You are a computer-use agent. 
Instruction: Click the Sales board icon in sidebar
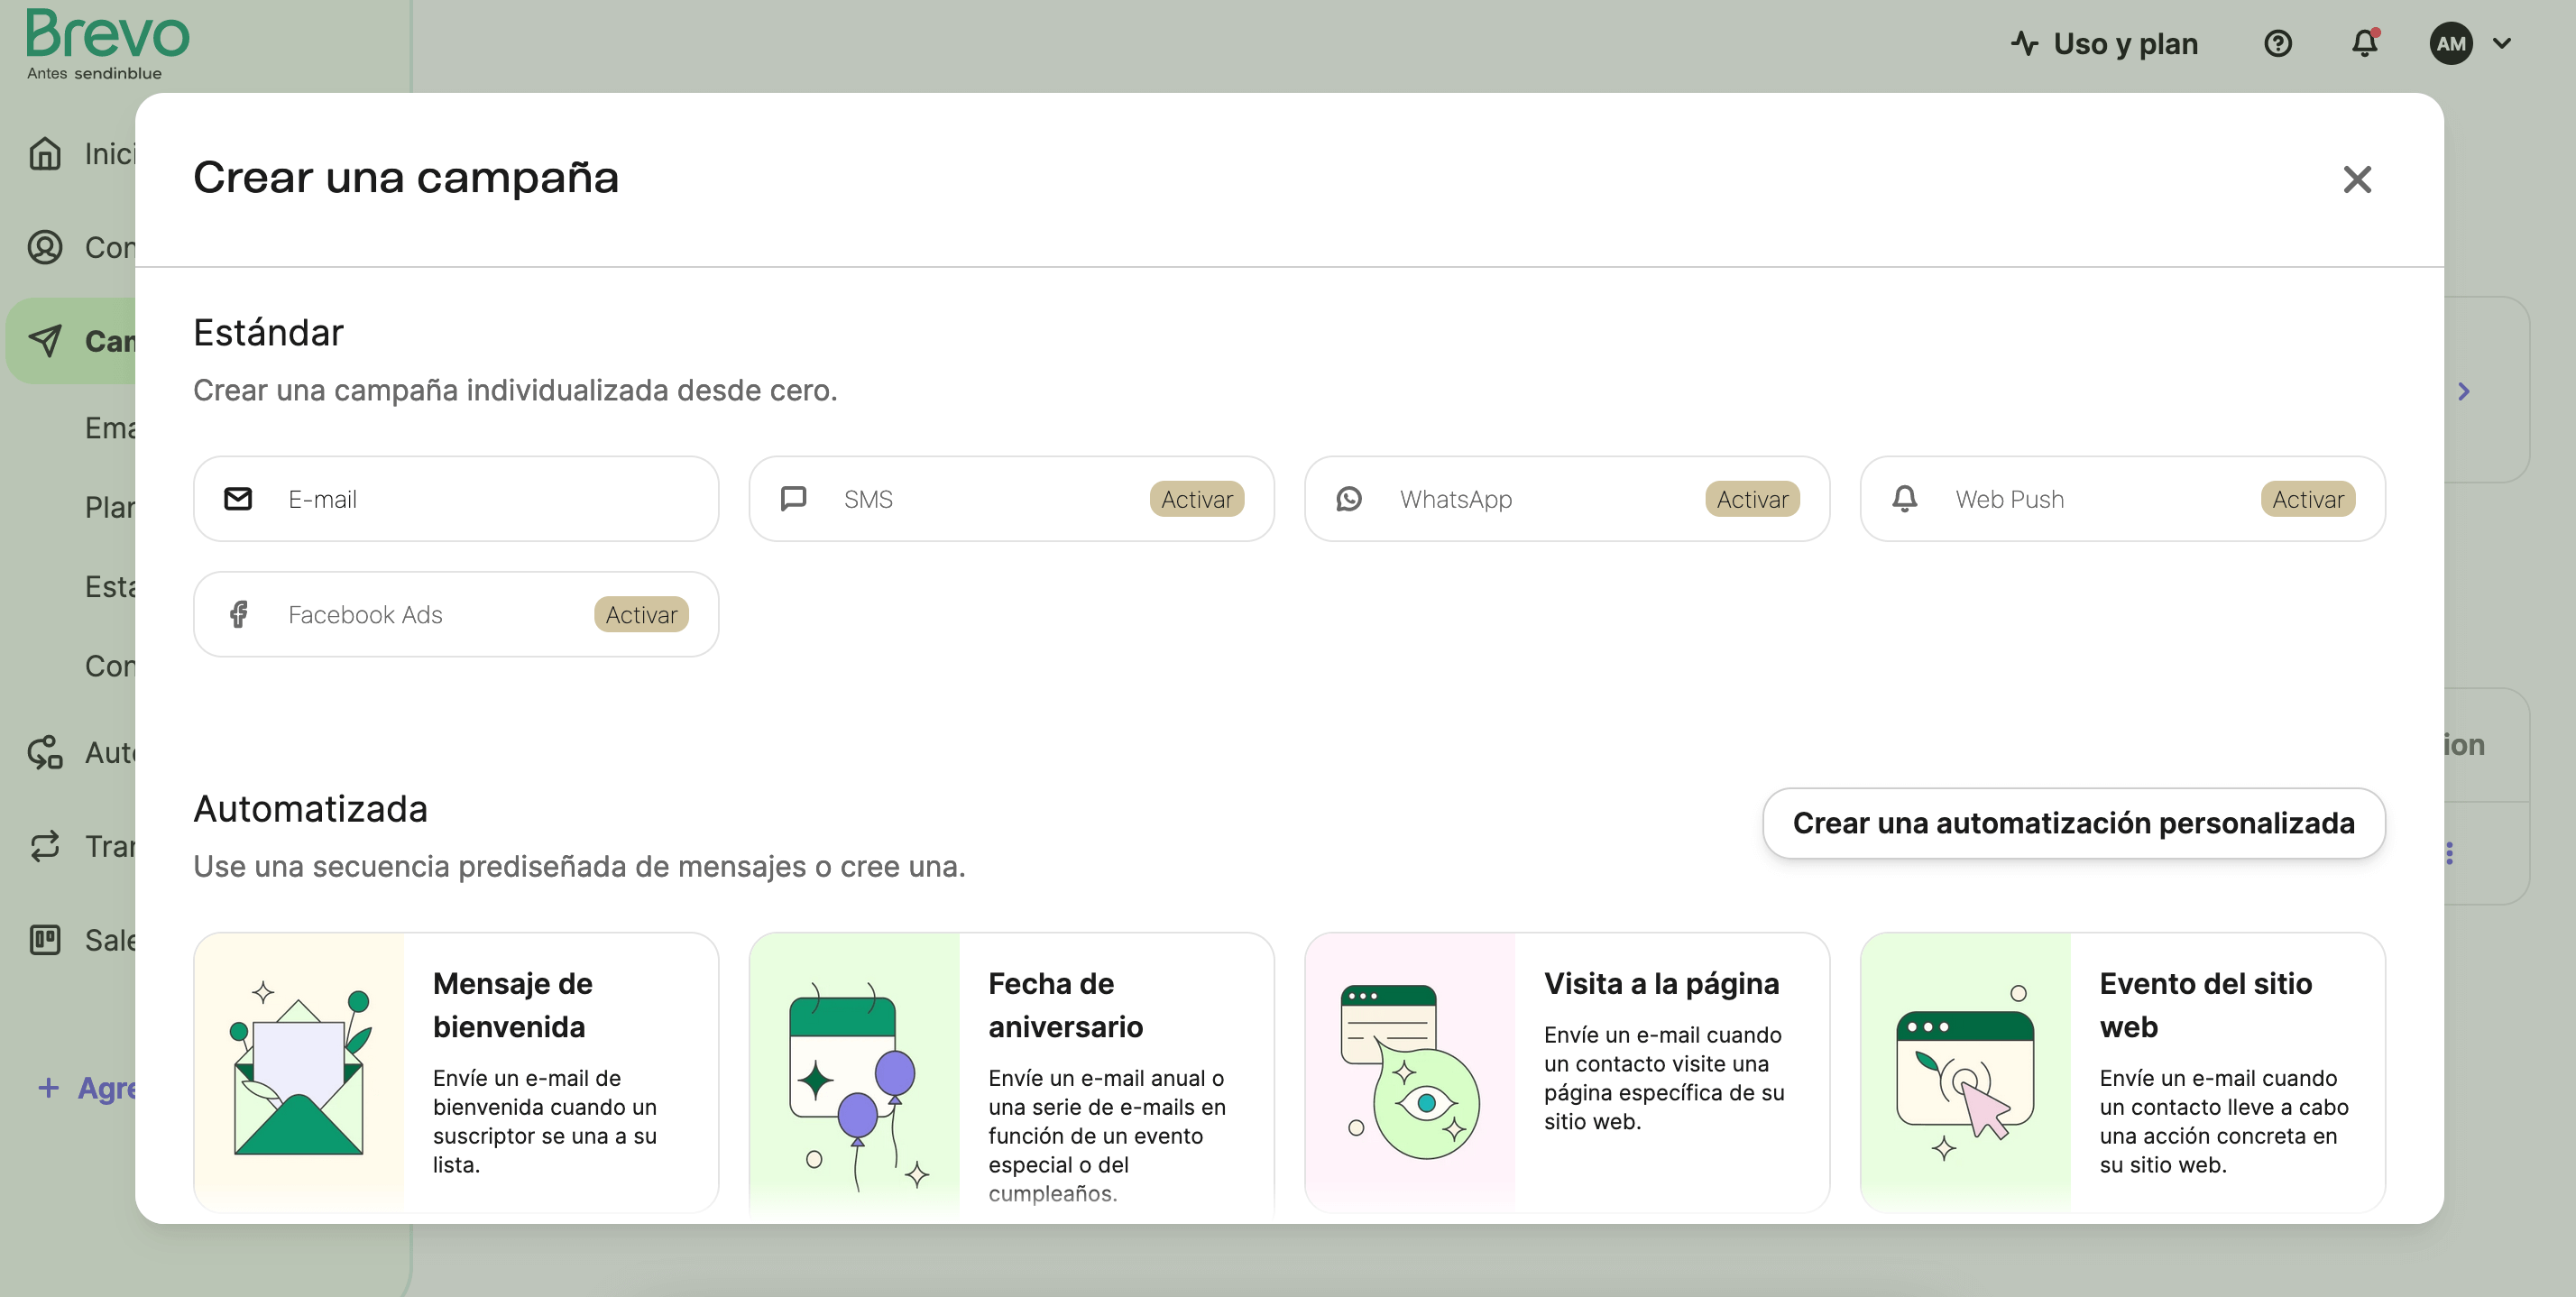[45, 939]
